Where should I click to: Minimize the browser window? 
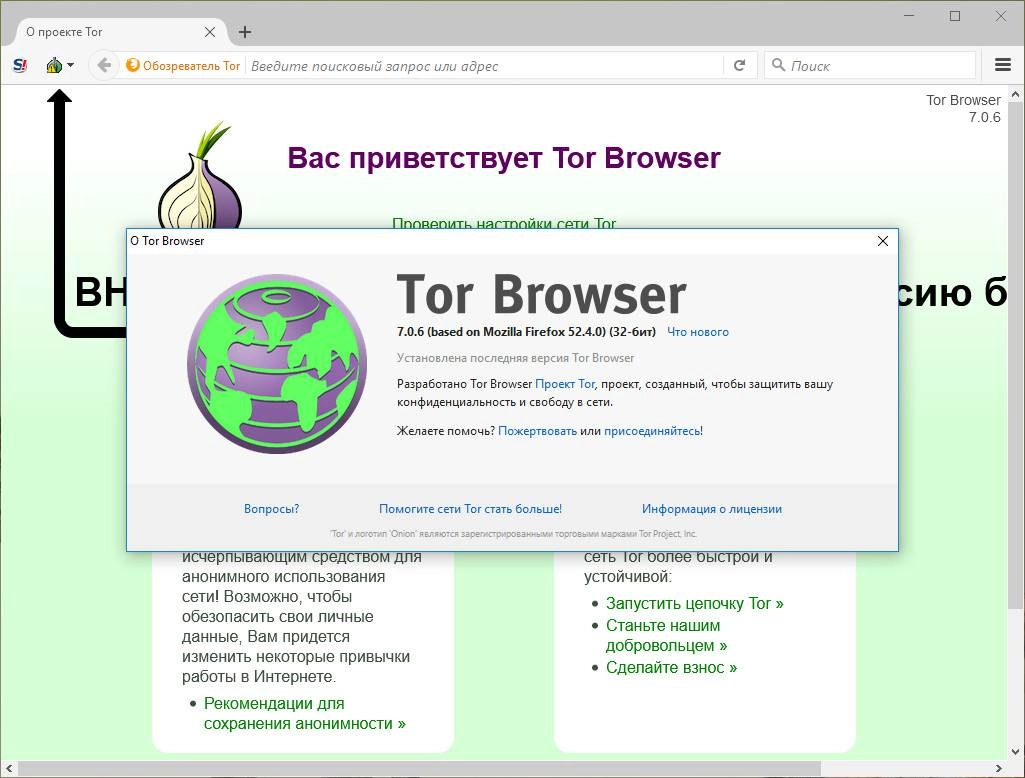[909, 16]
